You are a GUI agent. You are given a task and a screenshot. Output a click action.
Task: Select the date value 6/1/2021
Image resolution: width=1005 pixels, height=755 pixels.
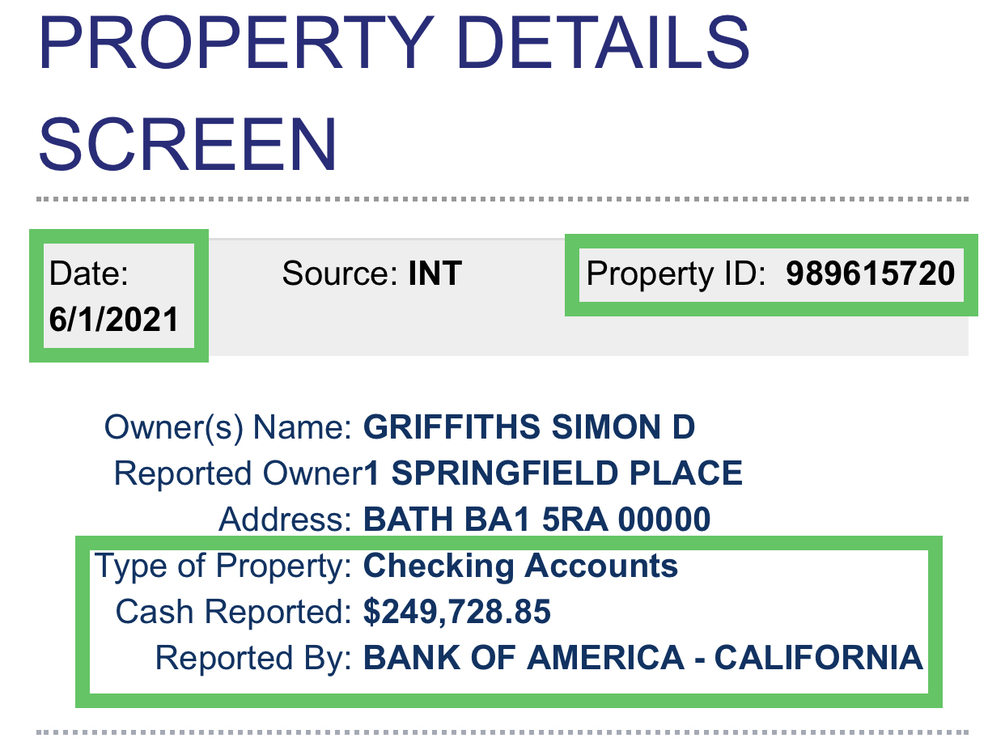click(x=114, y=319)
